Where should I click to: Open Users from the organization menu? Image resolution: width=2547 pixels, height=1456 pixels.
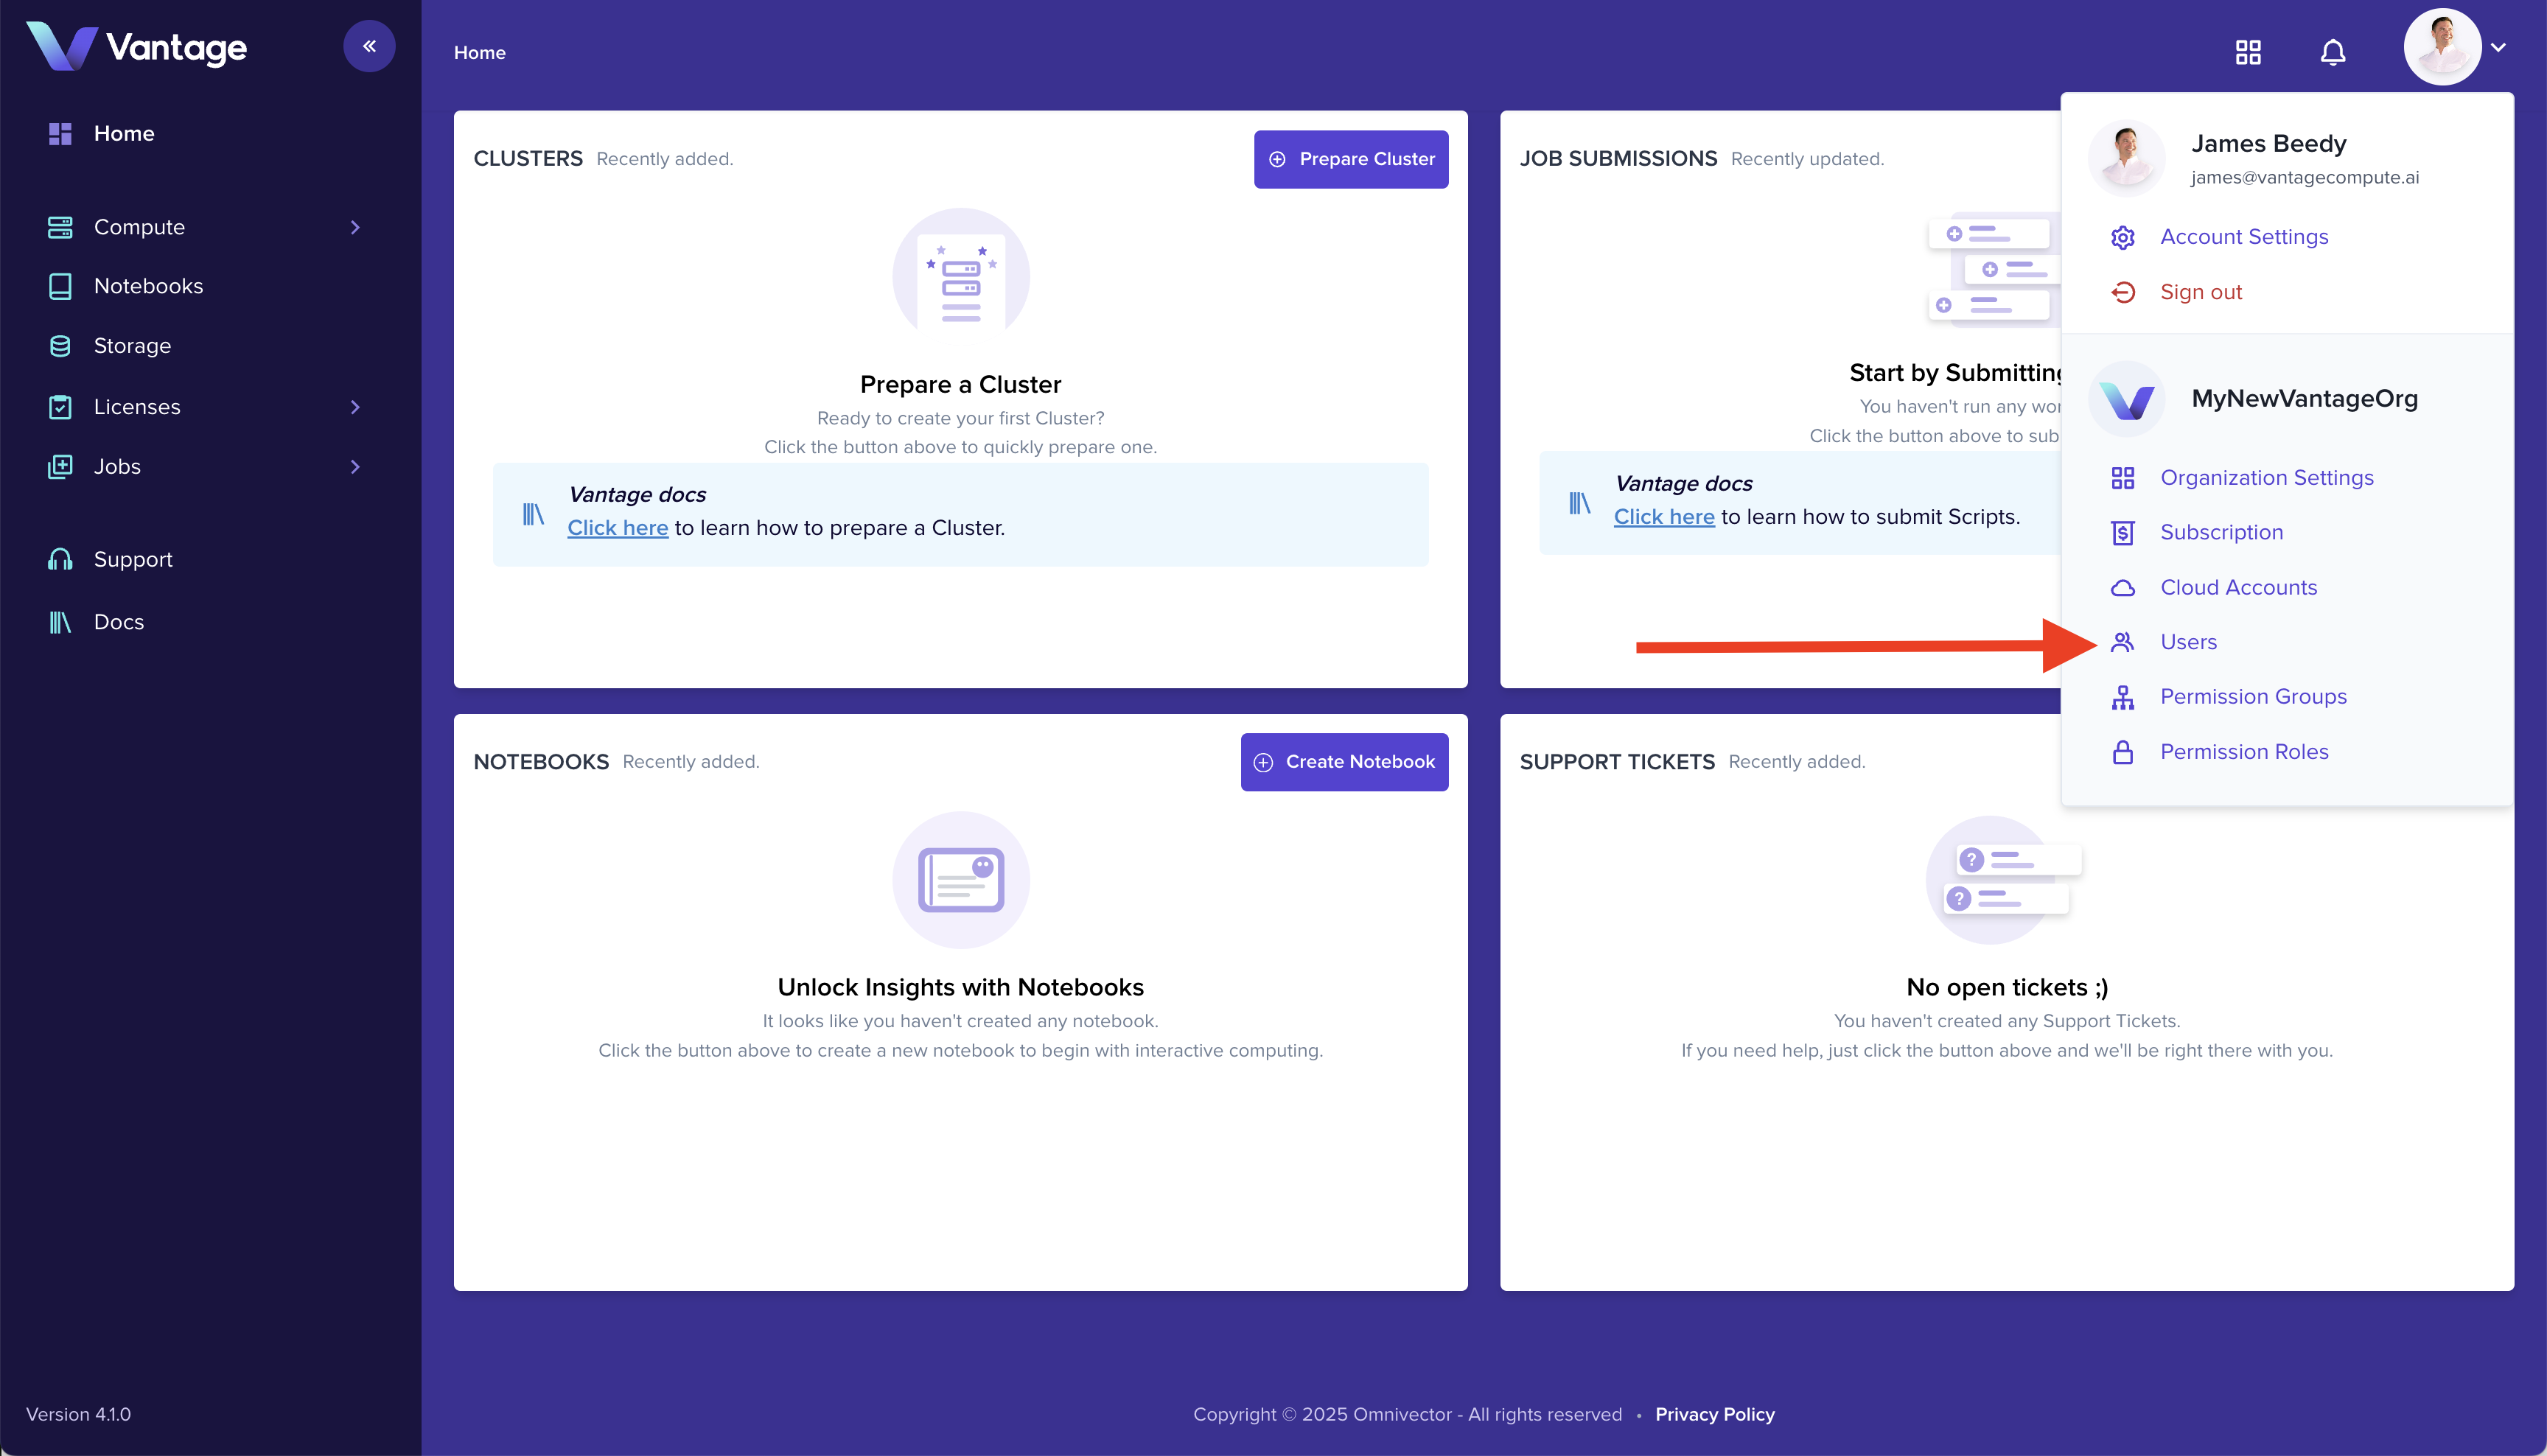[2188, 642]
